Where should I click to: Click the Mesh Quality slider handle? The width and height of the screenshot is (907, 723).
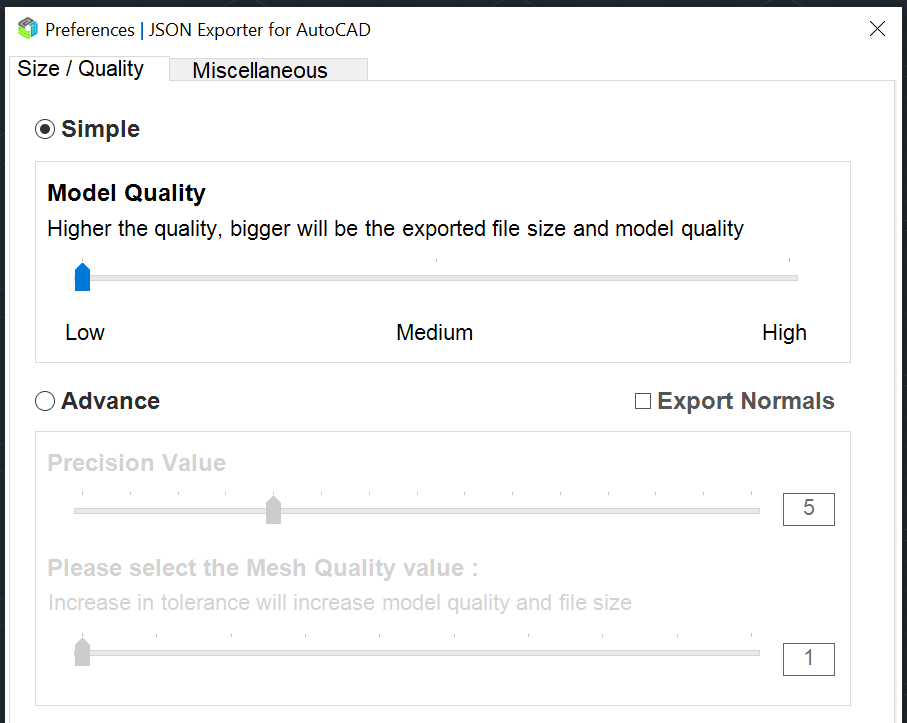pyautogui.click(x=83, y=653)
